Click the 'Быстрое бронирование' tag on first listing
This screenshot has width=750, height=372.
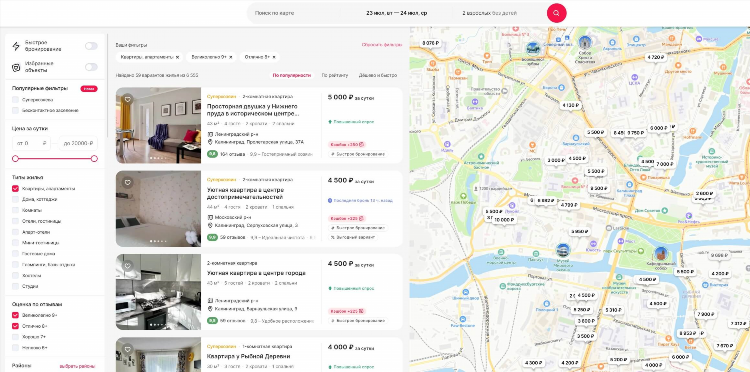[x=357, y=154]
